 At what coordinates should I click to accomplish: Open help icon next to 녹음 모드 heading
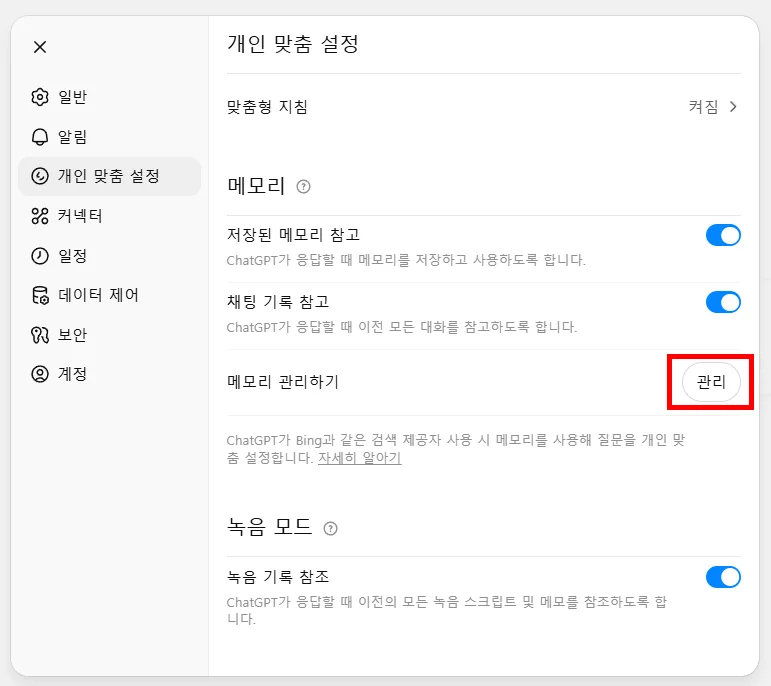(330, 529)
